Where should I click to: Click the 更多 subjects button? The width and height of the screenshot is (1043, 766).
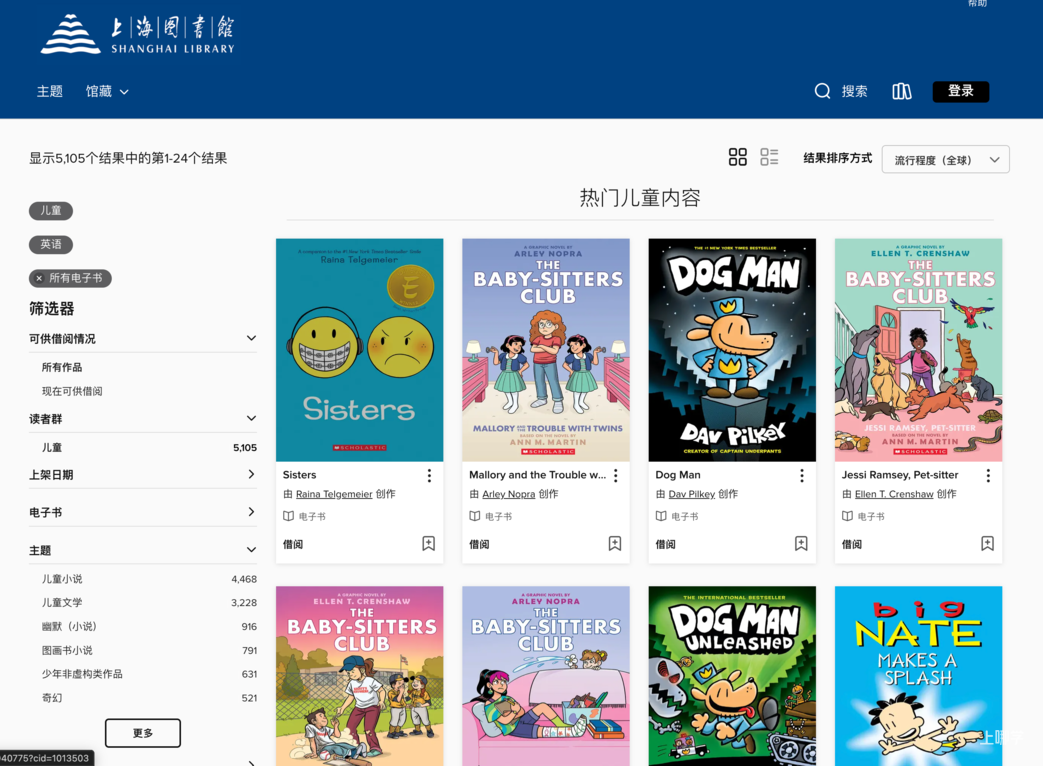tap(142, 733)
